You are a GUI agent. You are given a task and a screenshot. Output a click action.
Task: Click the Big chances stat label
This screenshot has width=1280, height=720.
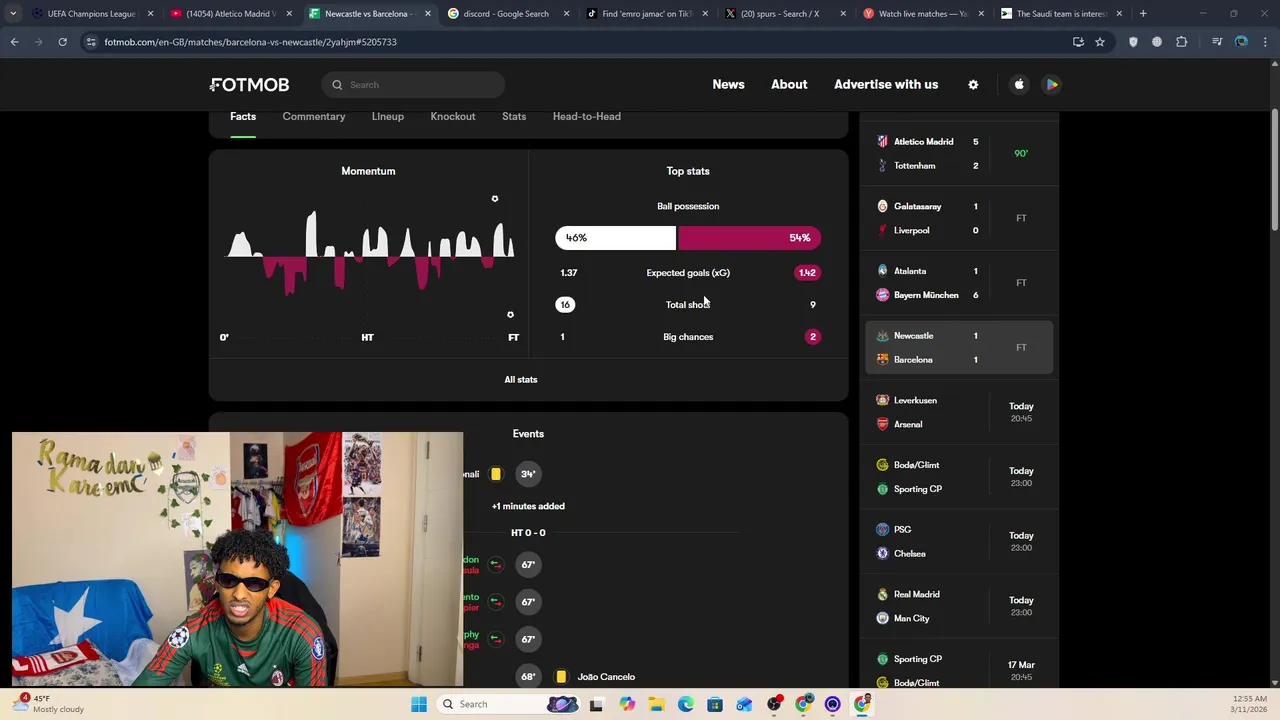tap(688, 337)
